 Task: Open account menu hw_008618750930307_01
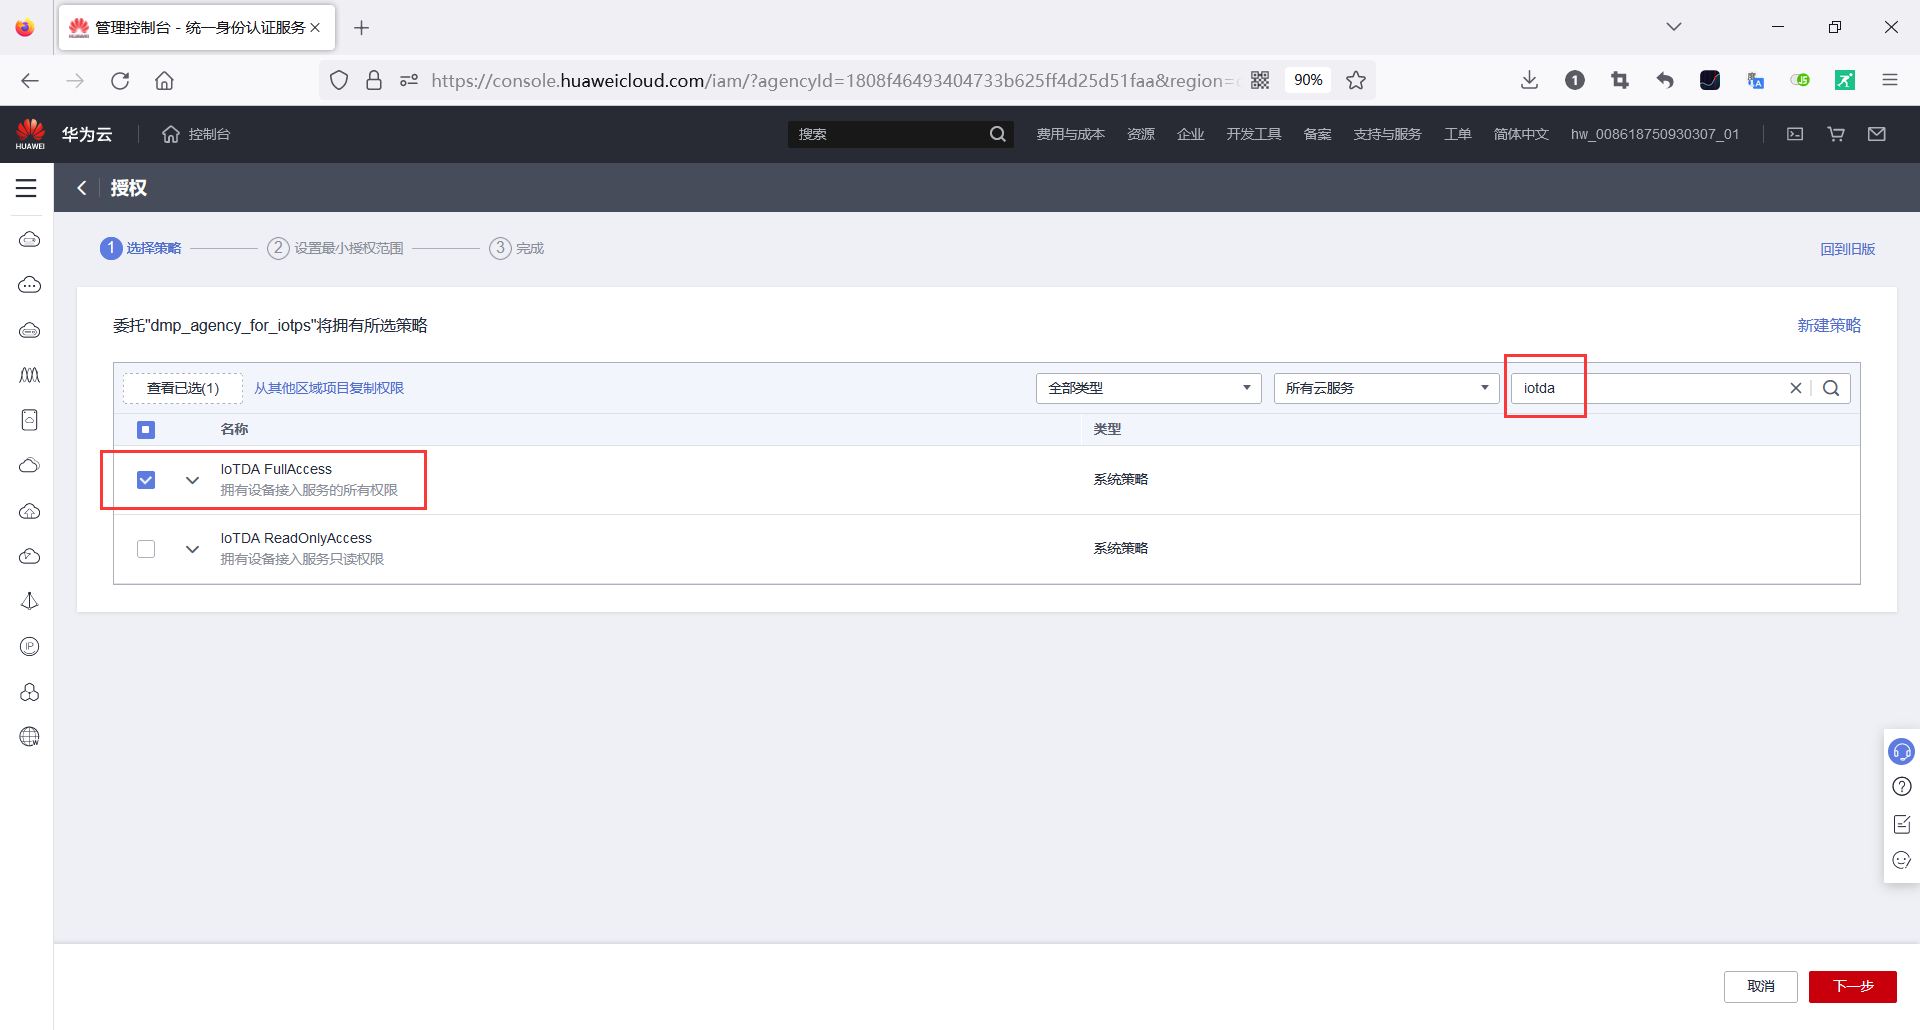1655,134
